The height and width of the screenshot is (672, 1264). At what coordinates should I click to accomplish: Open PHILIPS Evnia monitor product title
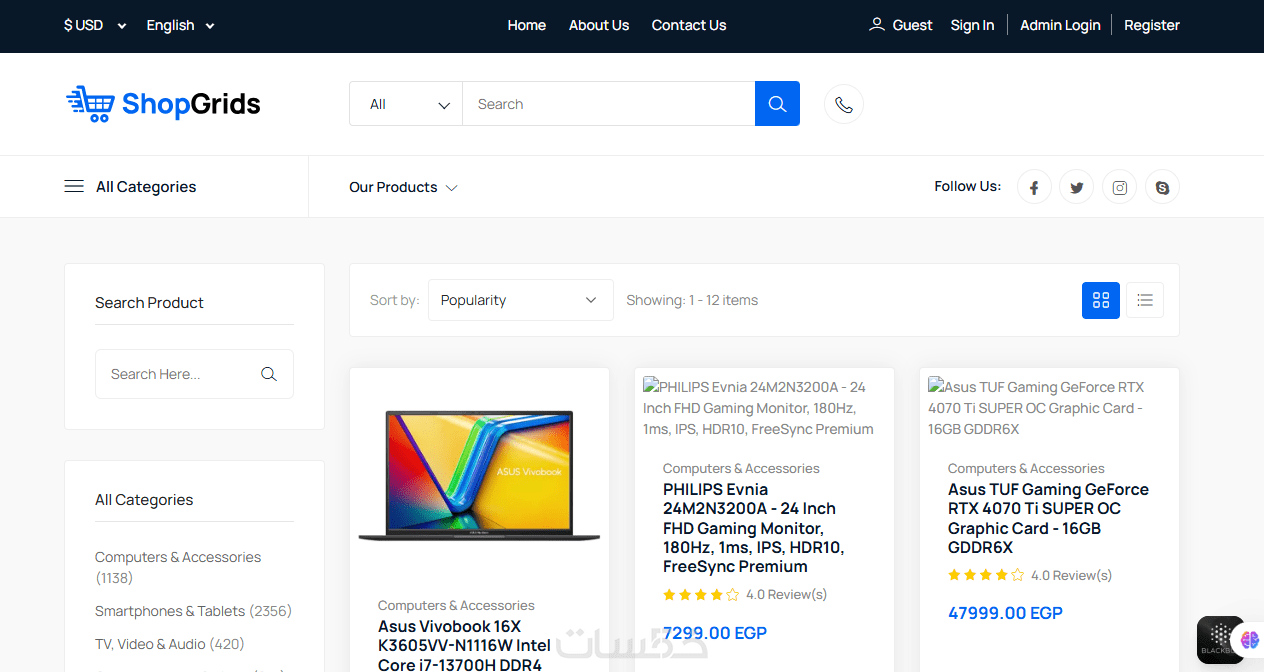(x=753, y=528)
